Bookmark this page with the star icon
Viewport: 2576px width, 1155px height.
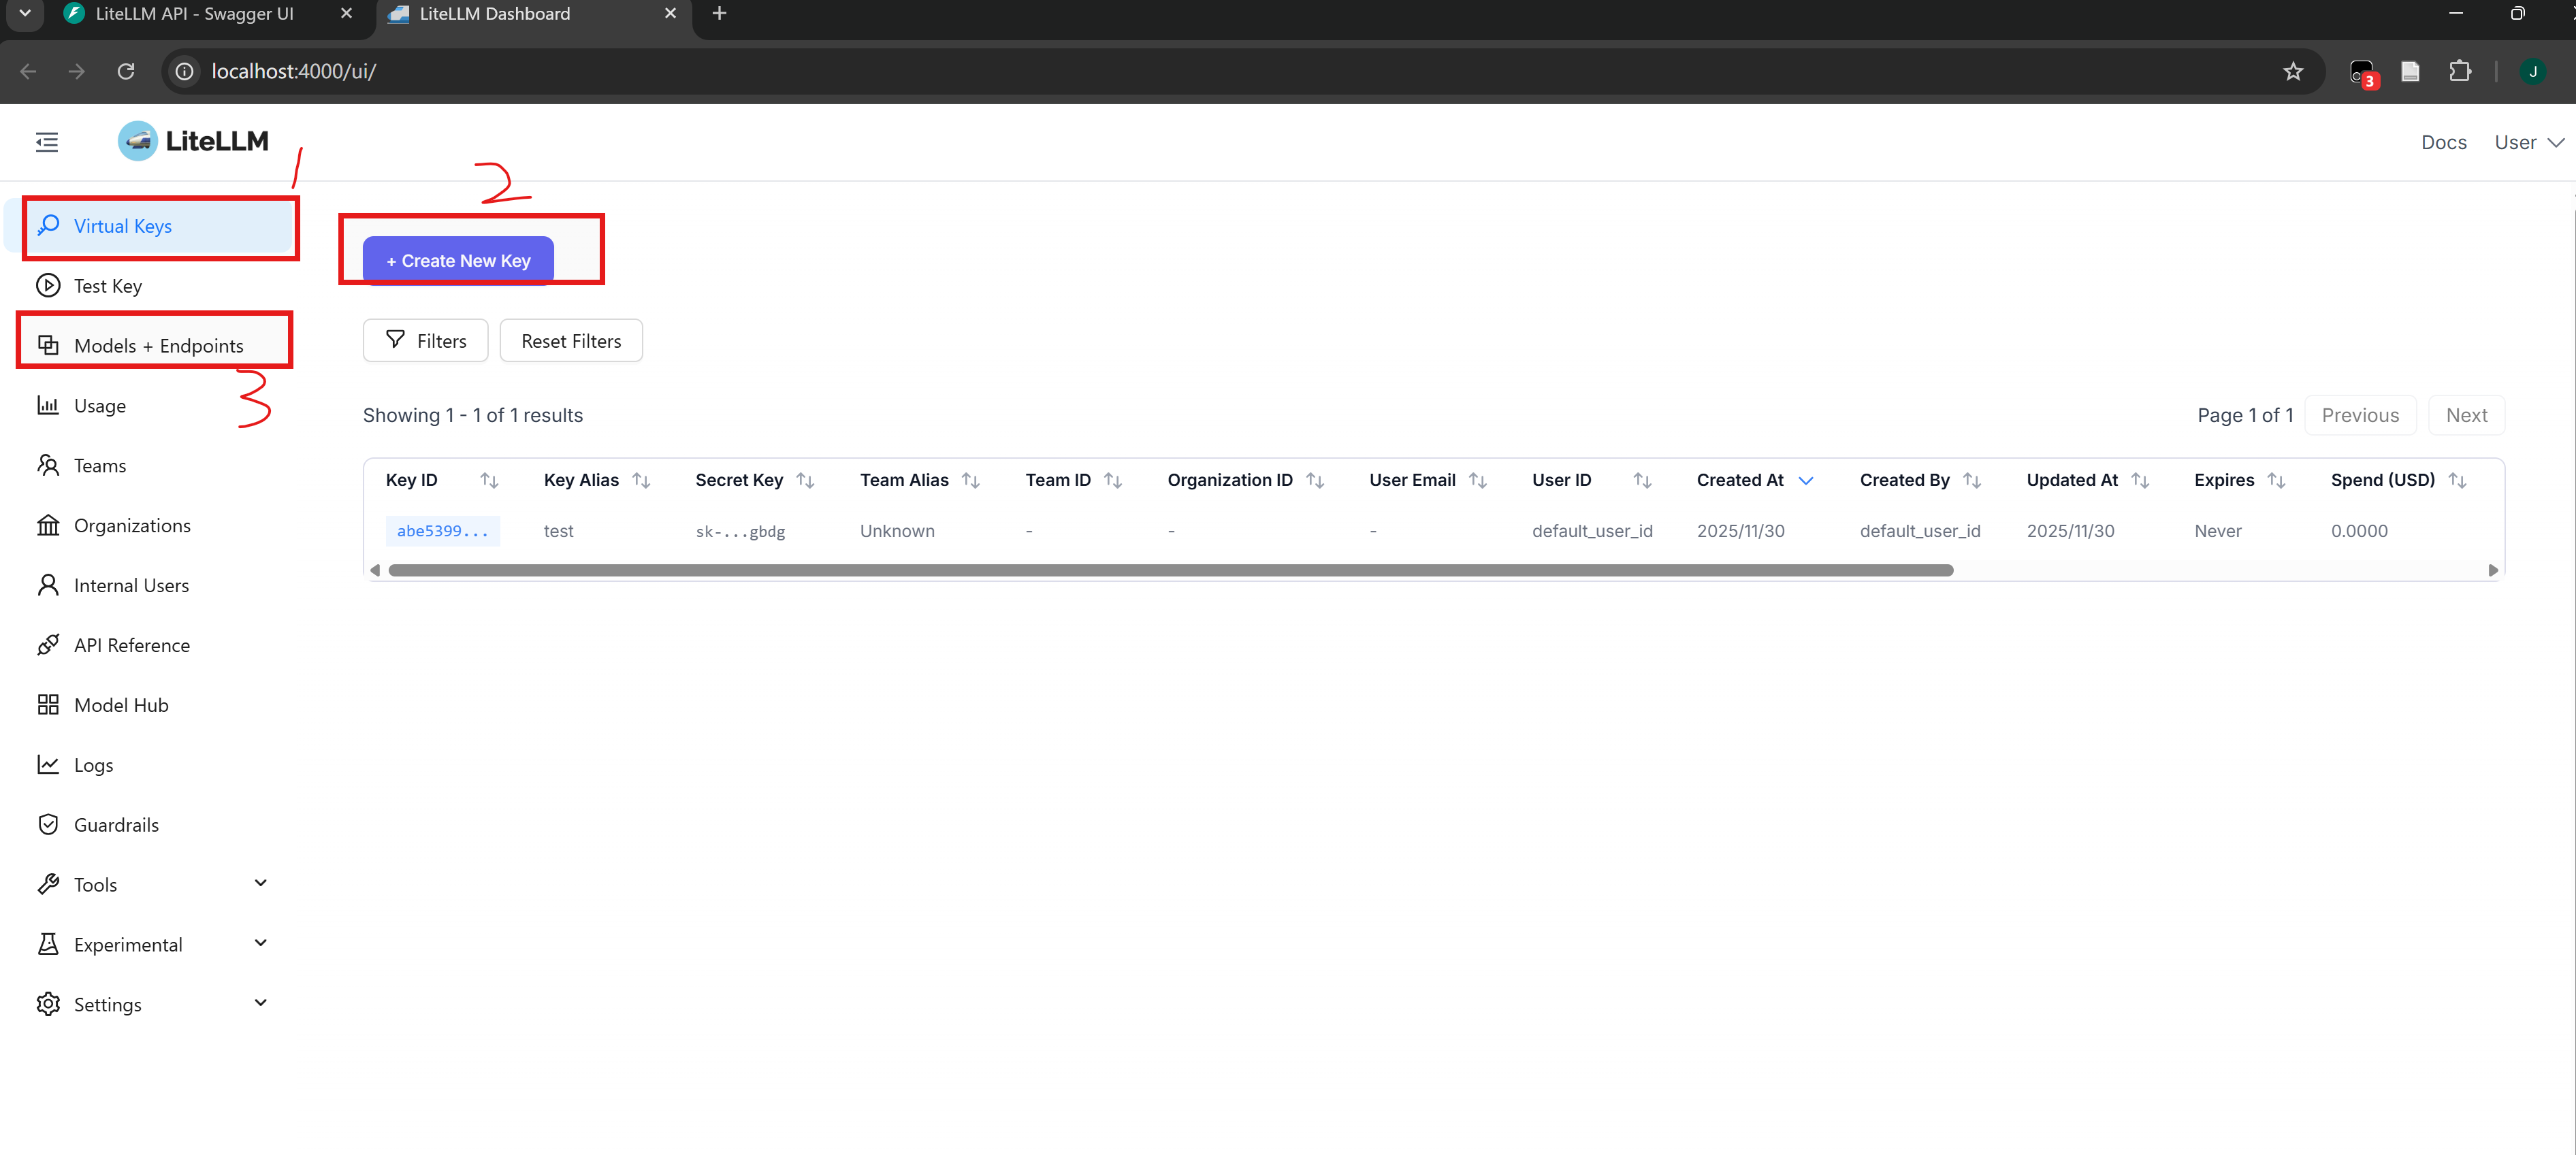click(2293, 71)
